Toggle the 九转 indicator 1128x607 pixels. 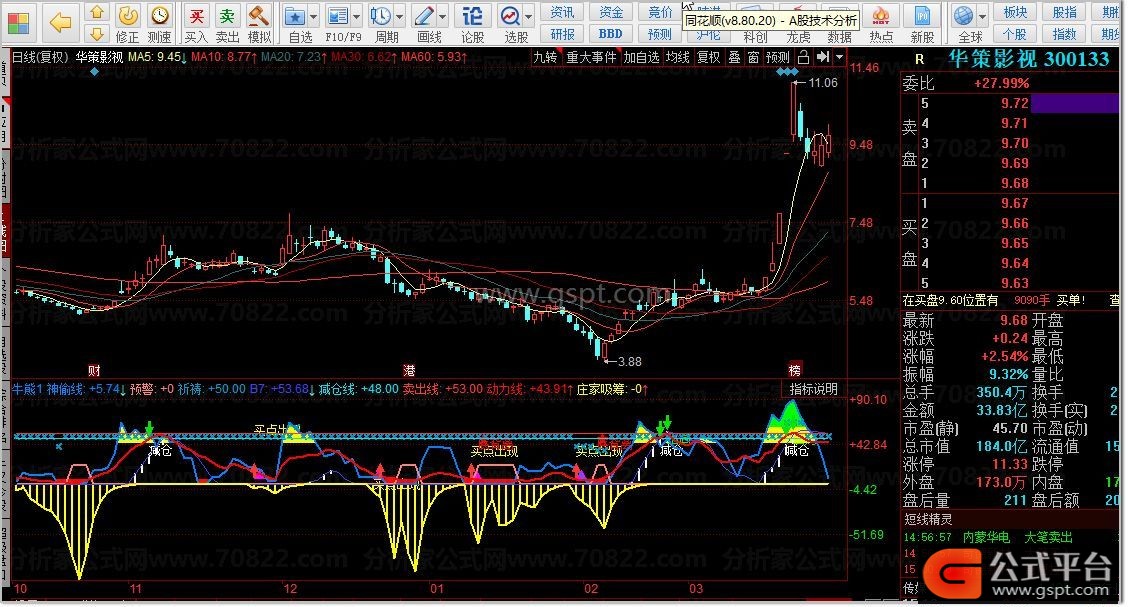pyautogui.click(x=545, y=57)
